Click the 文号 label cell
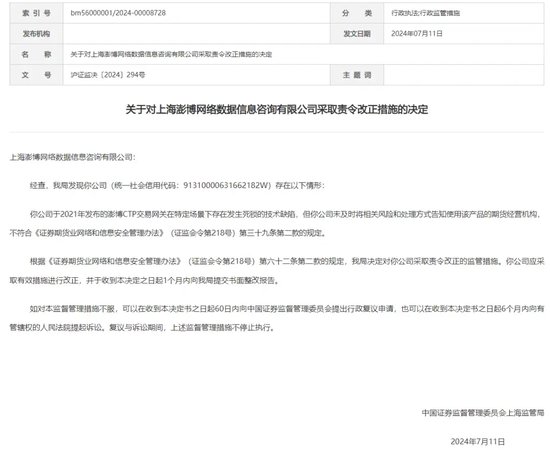550x450 pixels. tap(36, 75)
